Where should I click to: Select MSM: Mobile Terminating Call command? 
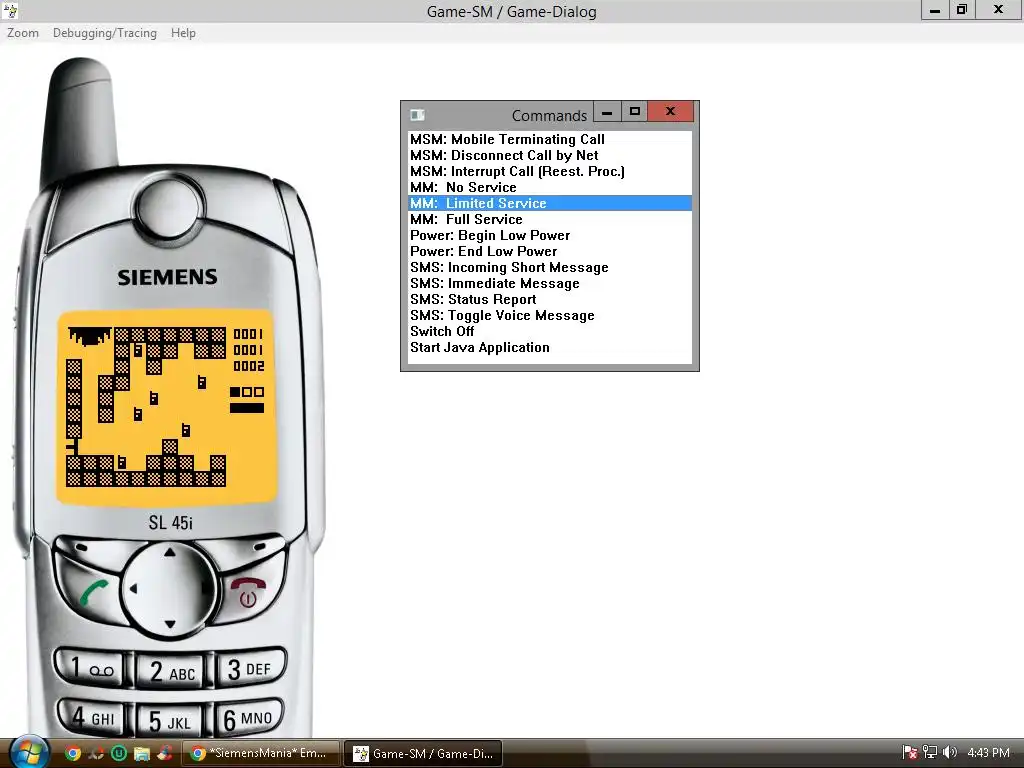[550, 139]
